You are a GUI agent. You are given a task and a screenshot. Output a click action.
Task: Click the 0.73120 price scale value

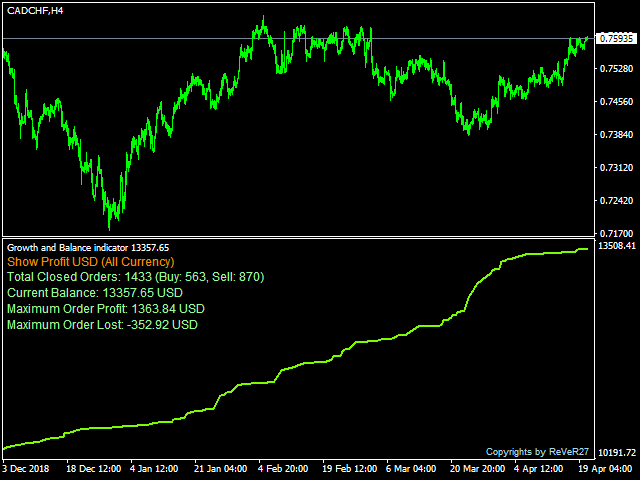[x=616, y=168]
